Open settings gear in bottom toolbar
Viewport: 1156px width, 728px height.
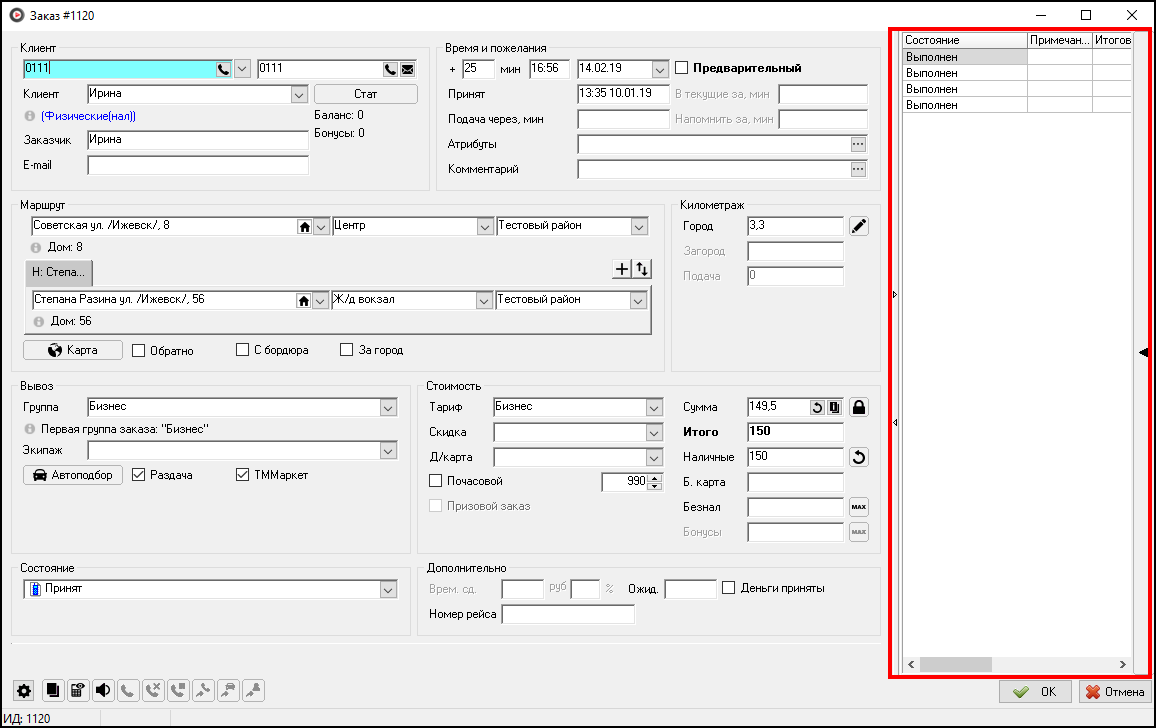pos(25,690)
